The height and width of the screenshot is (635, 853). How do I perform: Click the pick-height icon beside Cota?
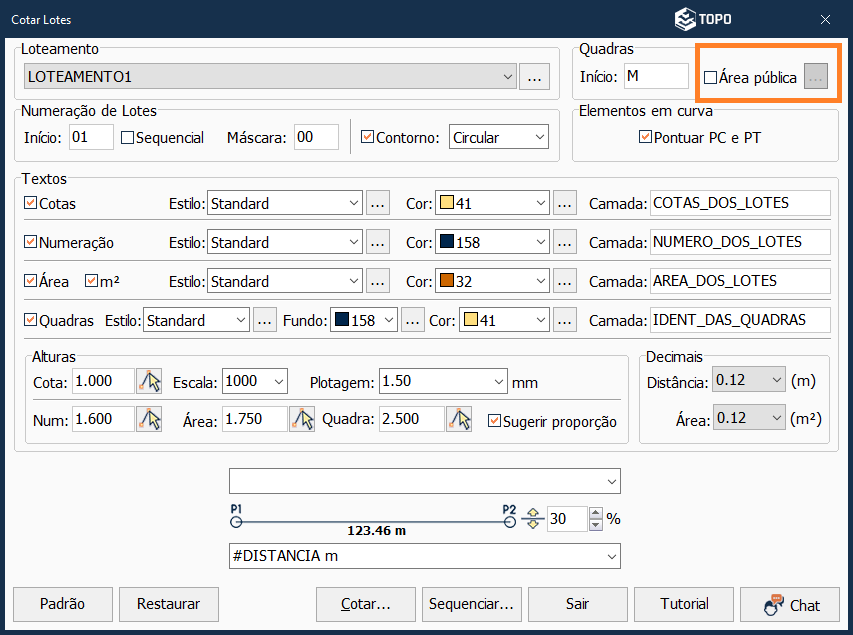tap(149, 381)
